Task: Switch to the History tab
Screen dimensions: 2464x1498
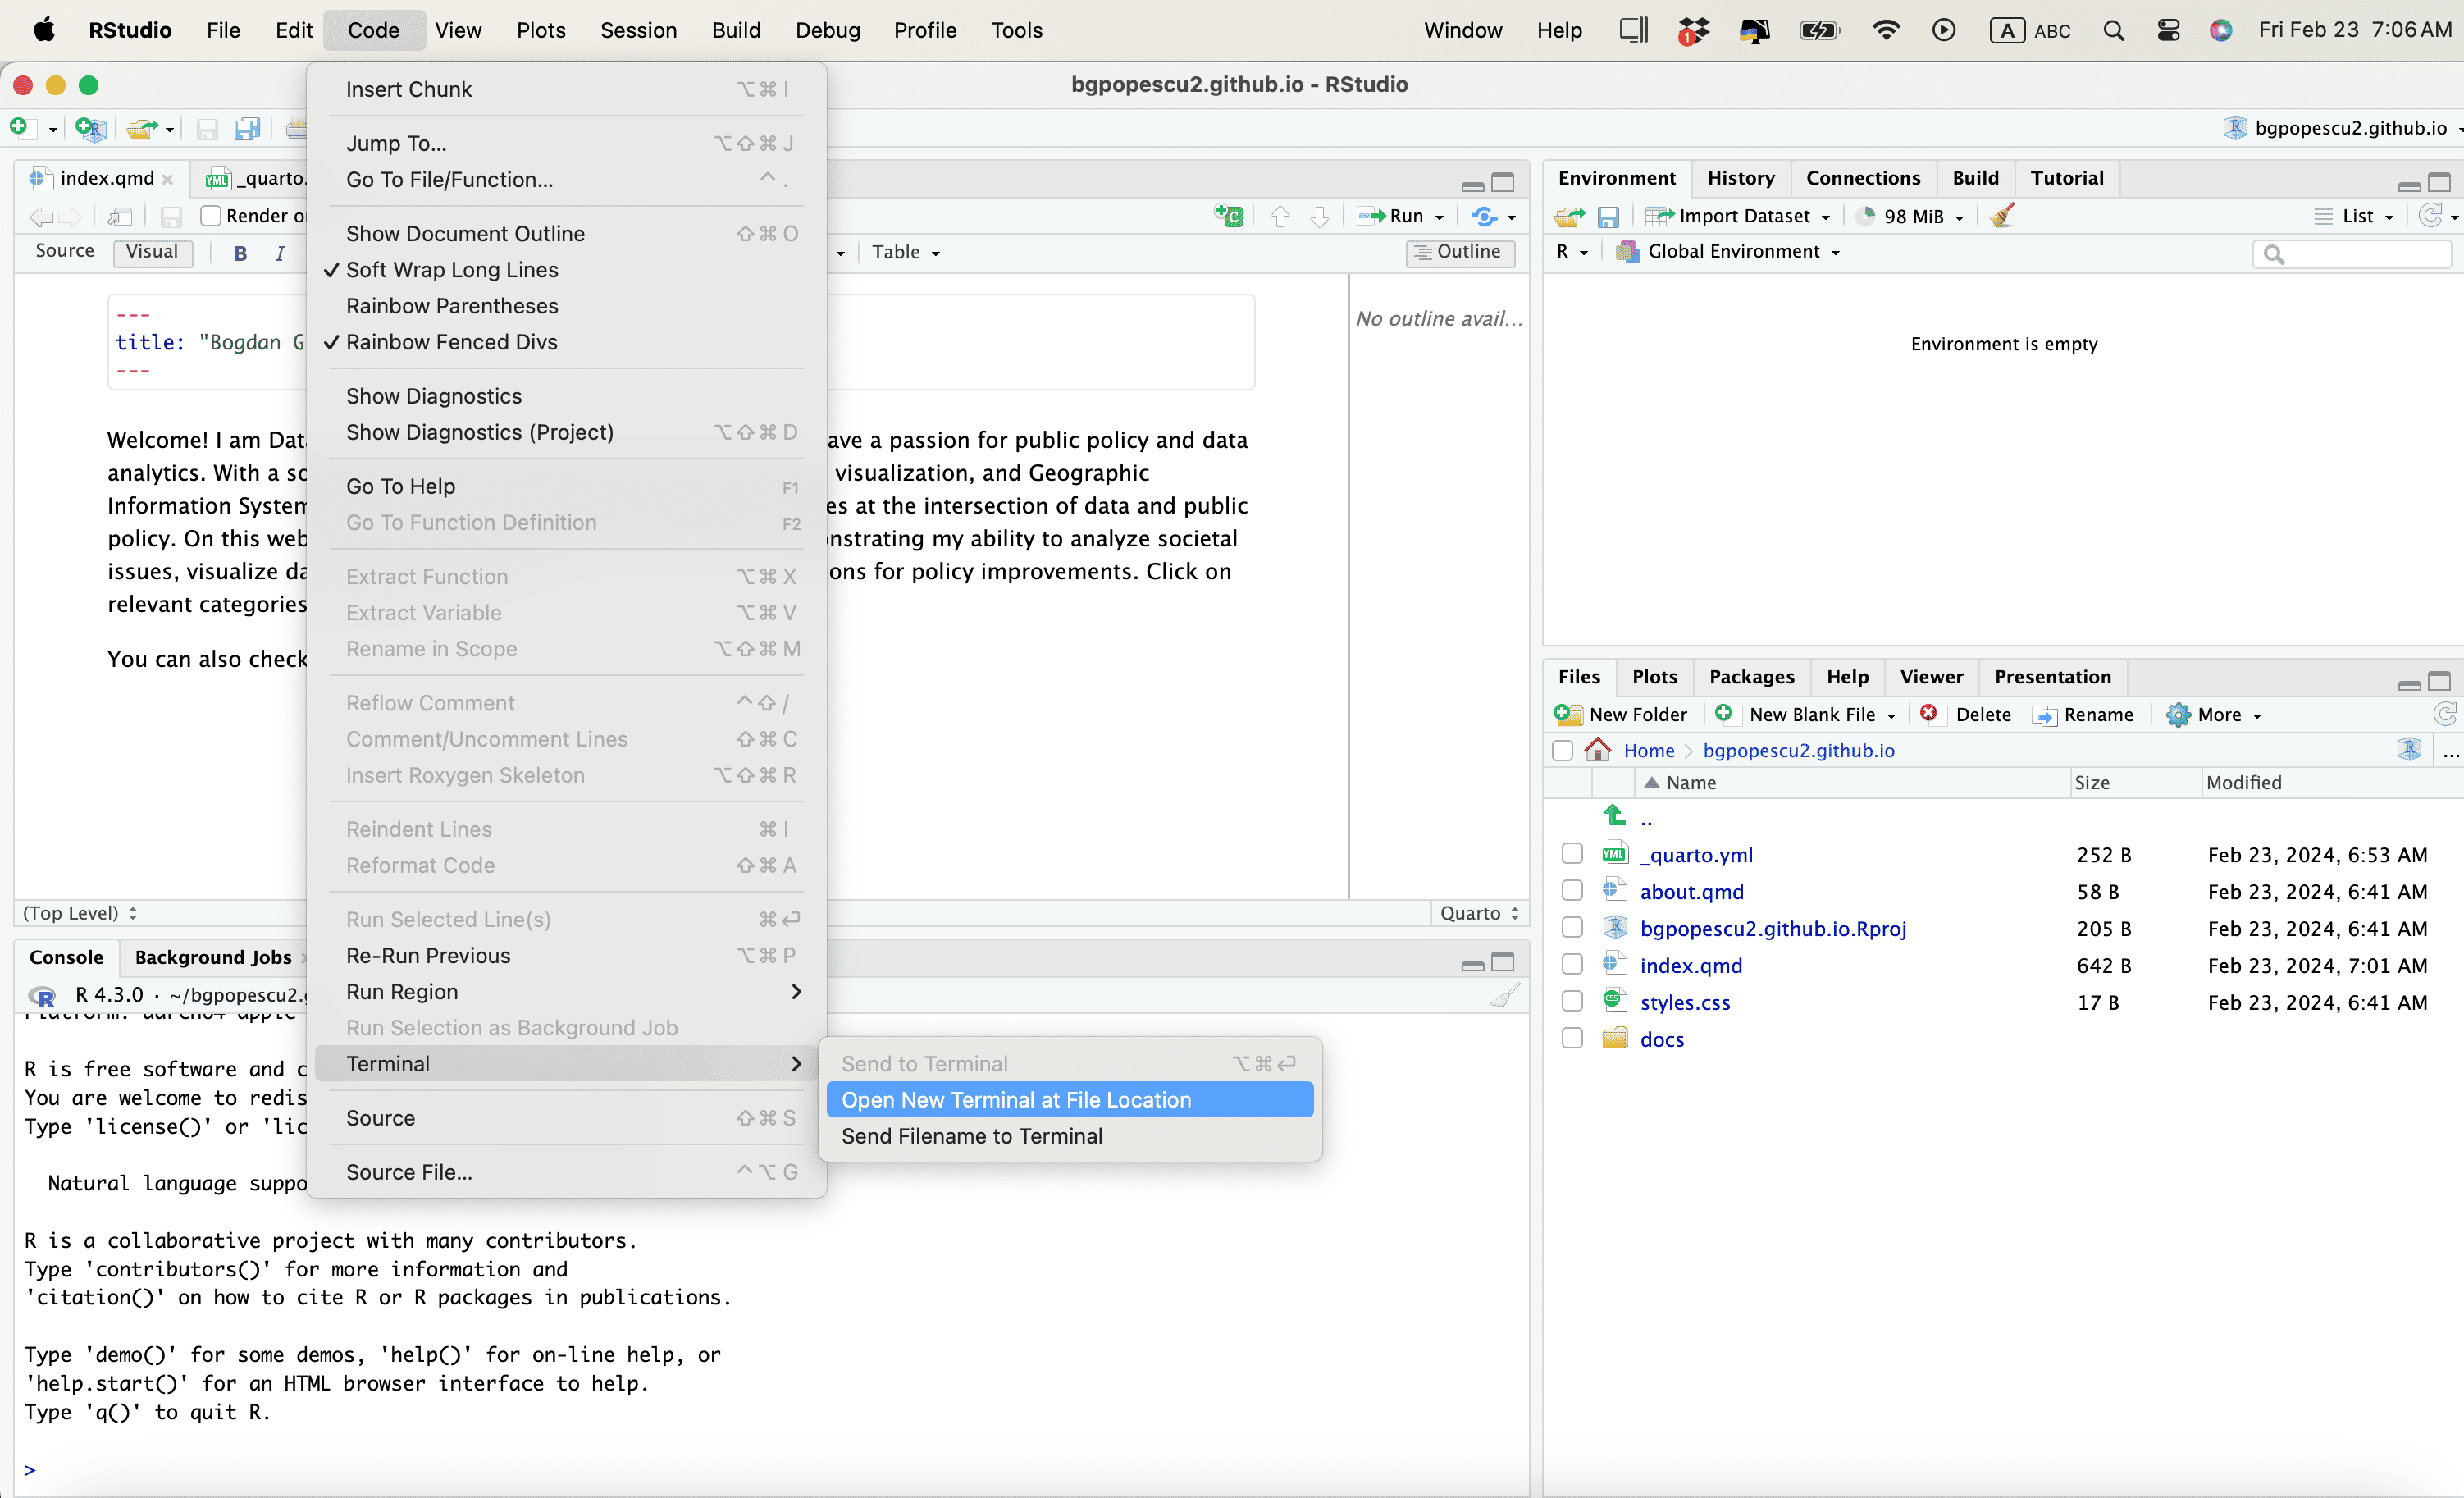Action: [x=1740, y=178]
